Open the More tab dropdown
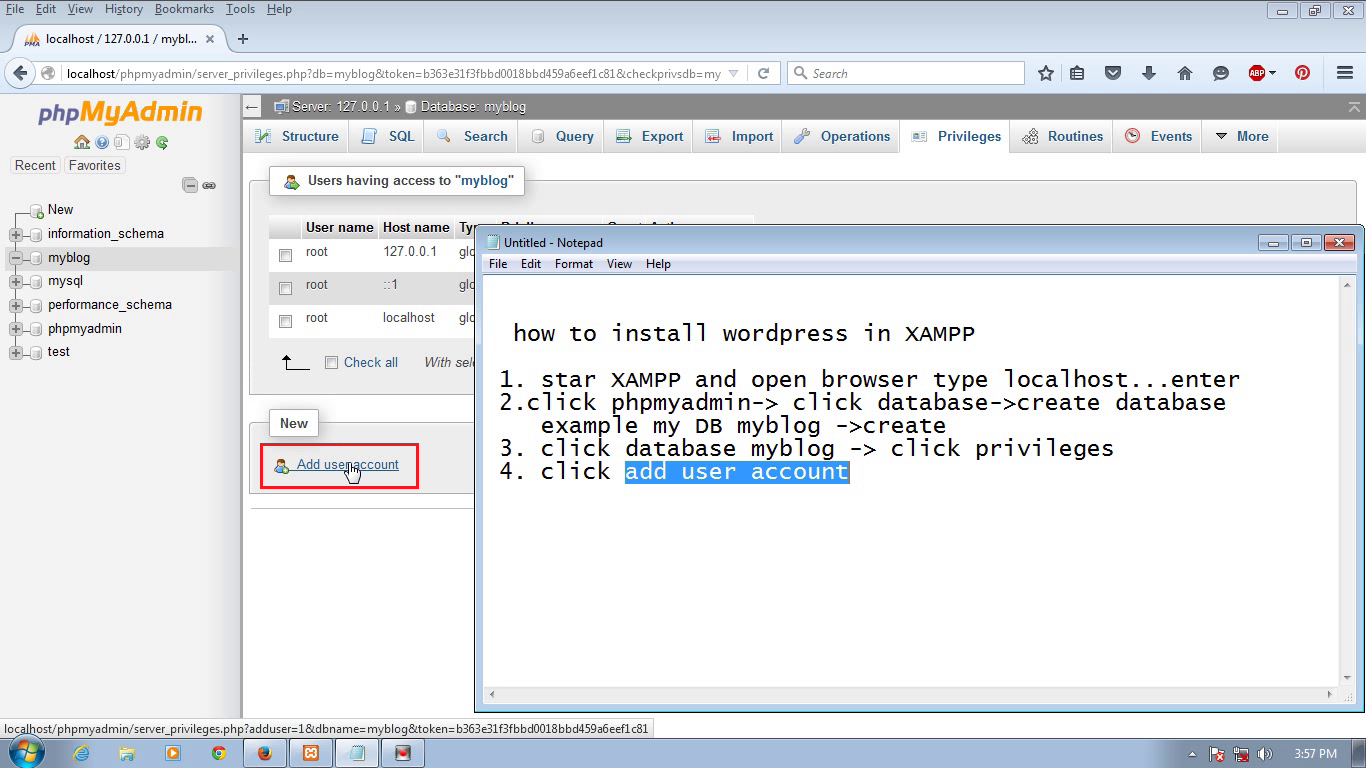Image resolution: width=1366 pixels, height=768 pixels. pyautogui.click(x=1241, y=136)
